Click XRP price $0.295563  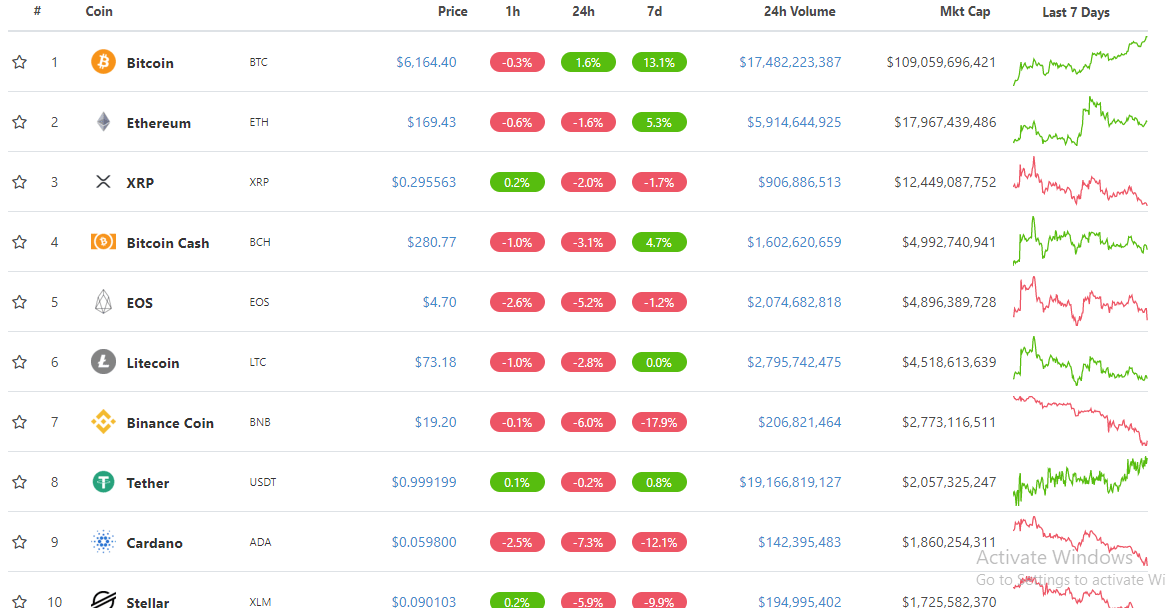[x=424, y=182]
